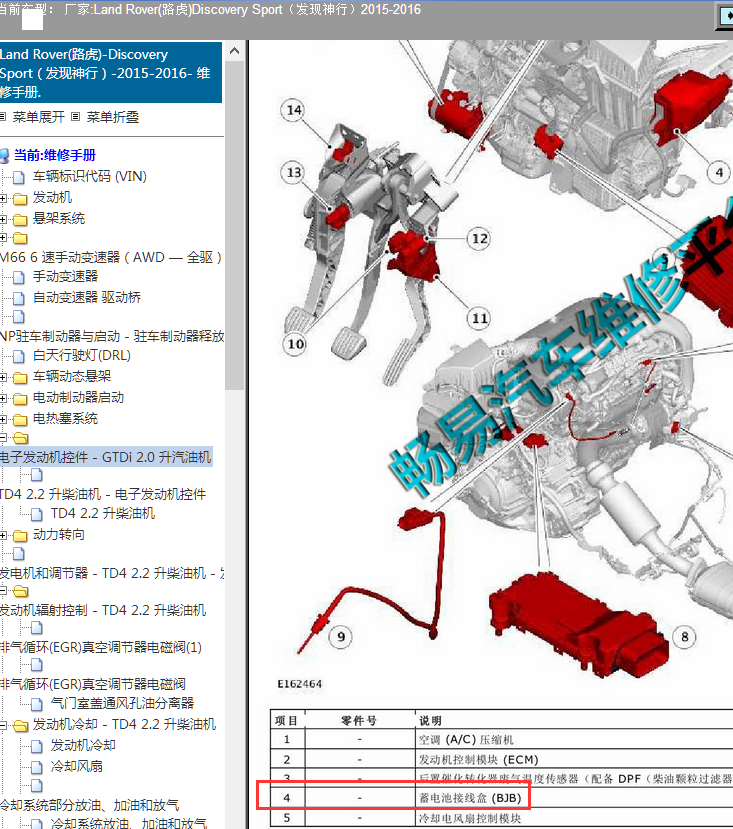Click document icon beside 发动机冷却 item

36,747
